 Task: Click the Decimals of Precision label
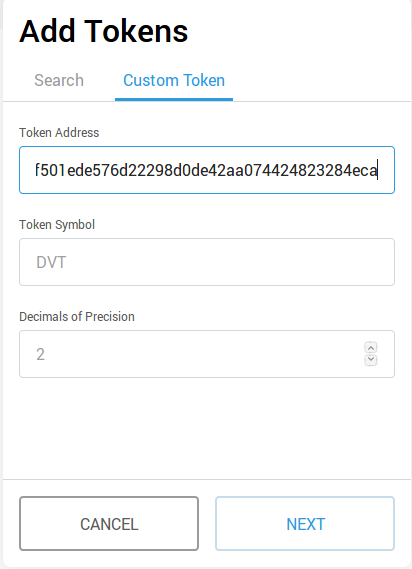[x=77, y=316]
